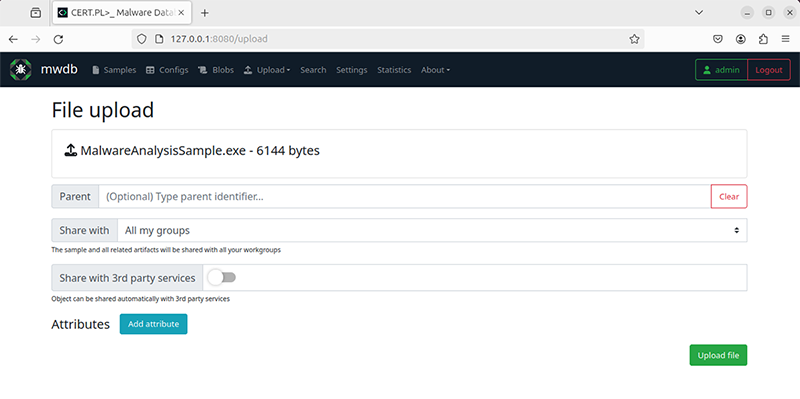Click the mwdb spider logo icon

point(20,69)
